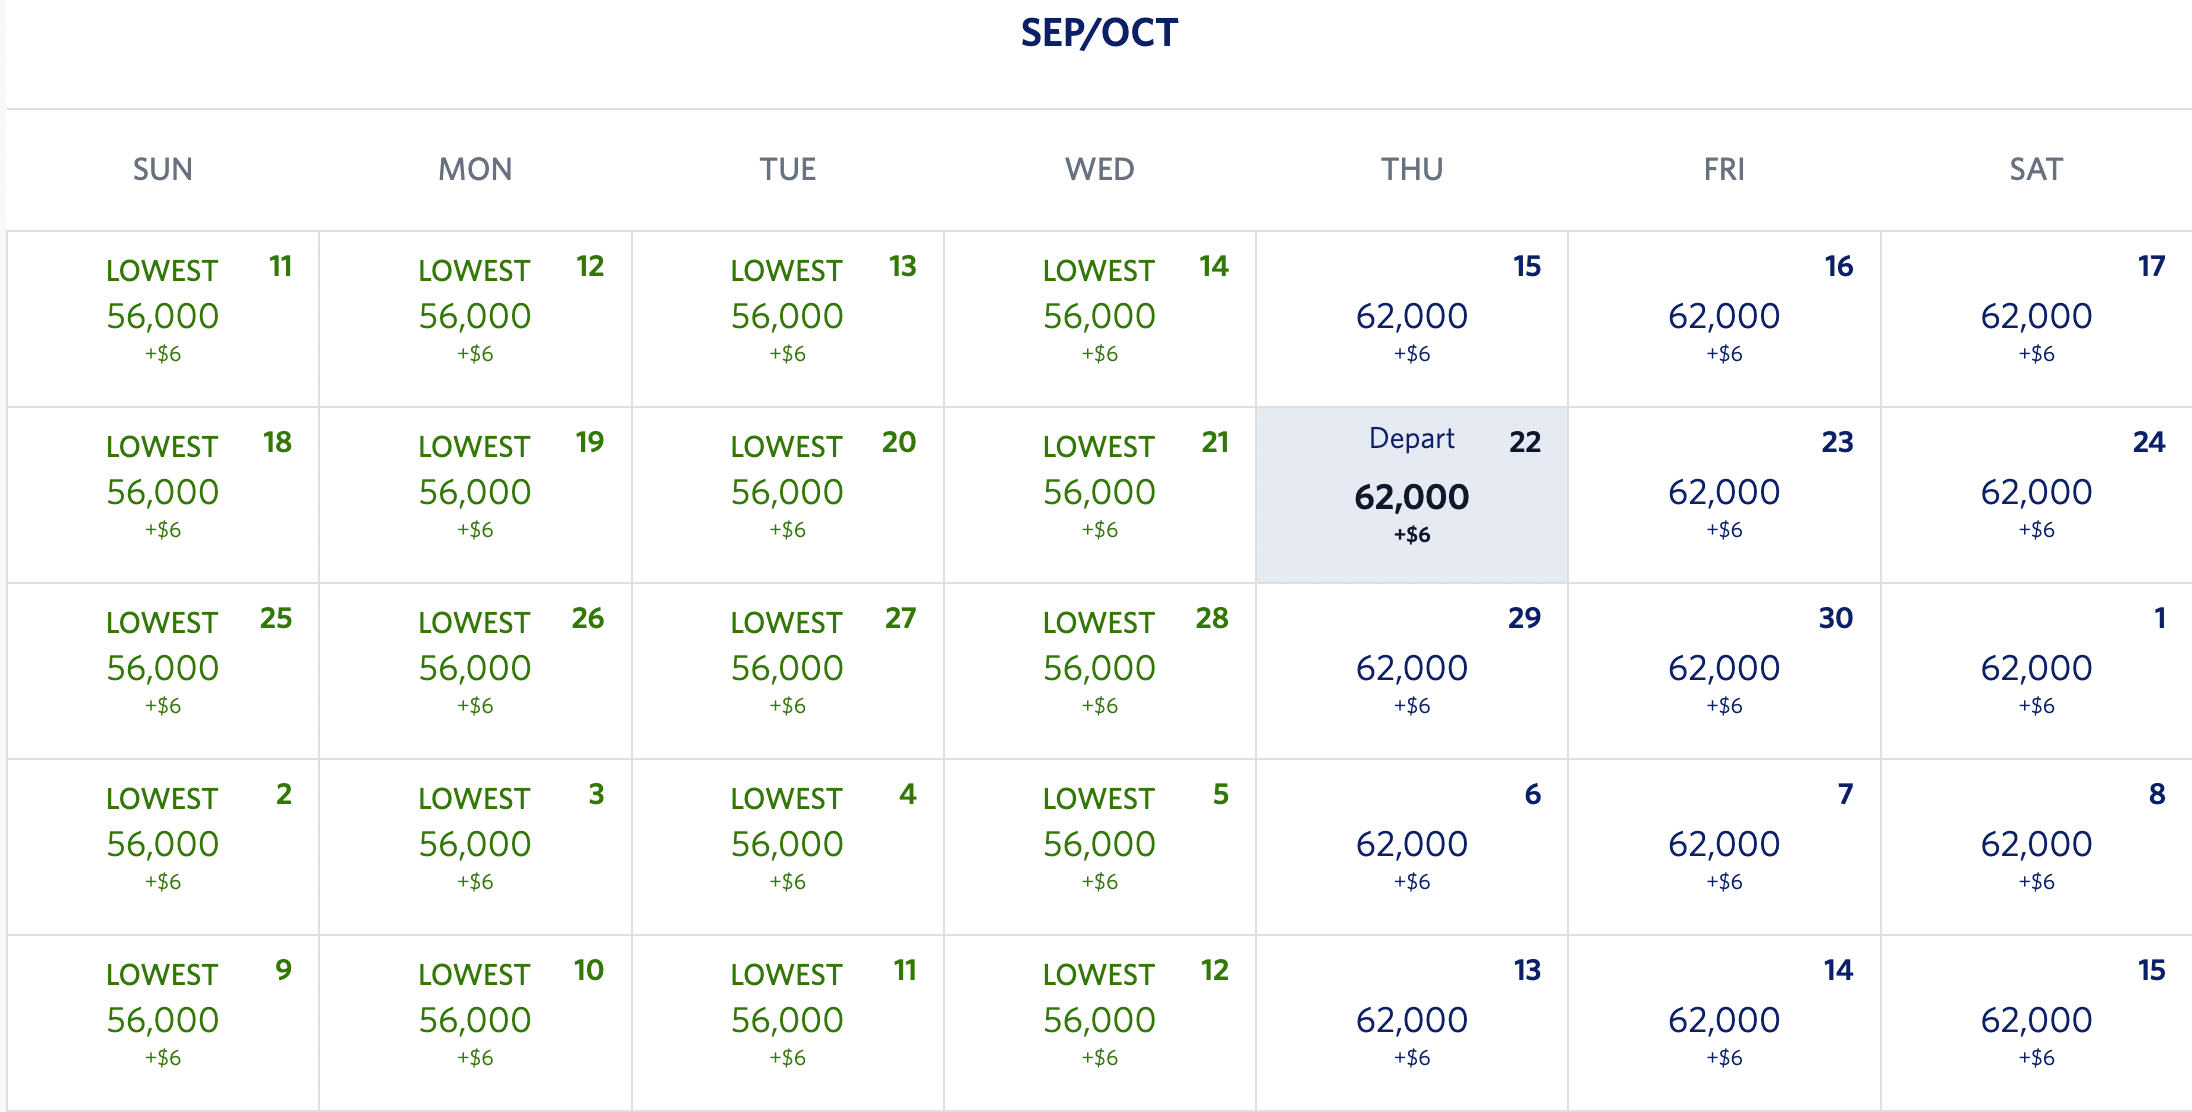
Task: Select the LOWEST label on September 12
Action: pos(475,269)
